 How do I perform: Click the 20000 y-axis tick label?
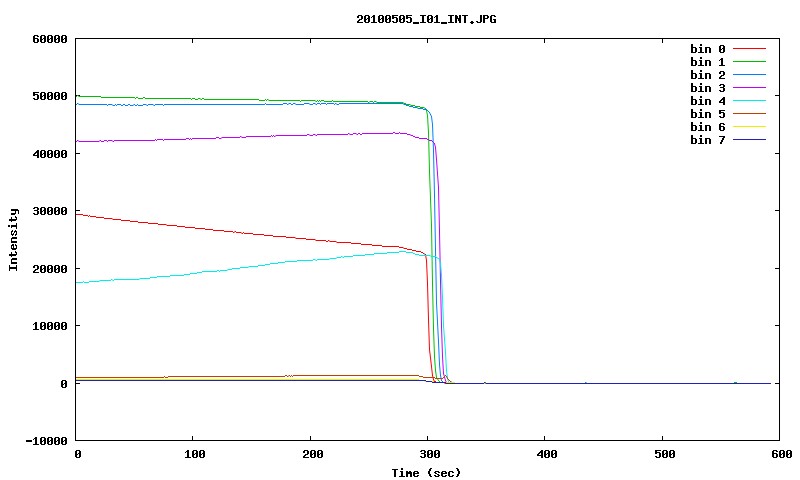(49, 269)
